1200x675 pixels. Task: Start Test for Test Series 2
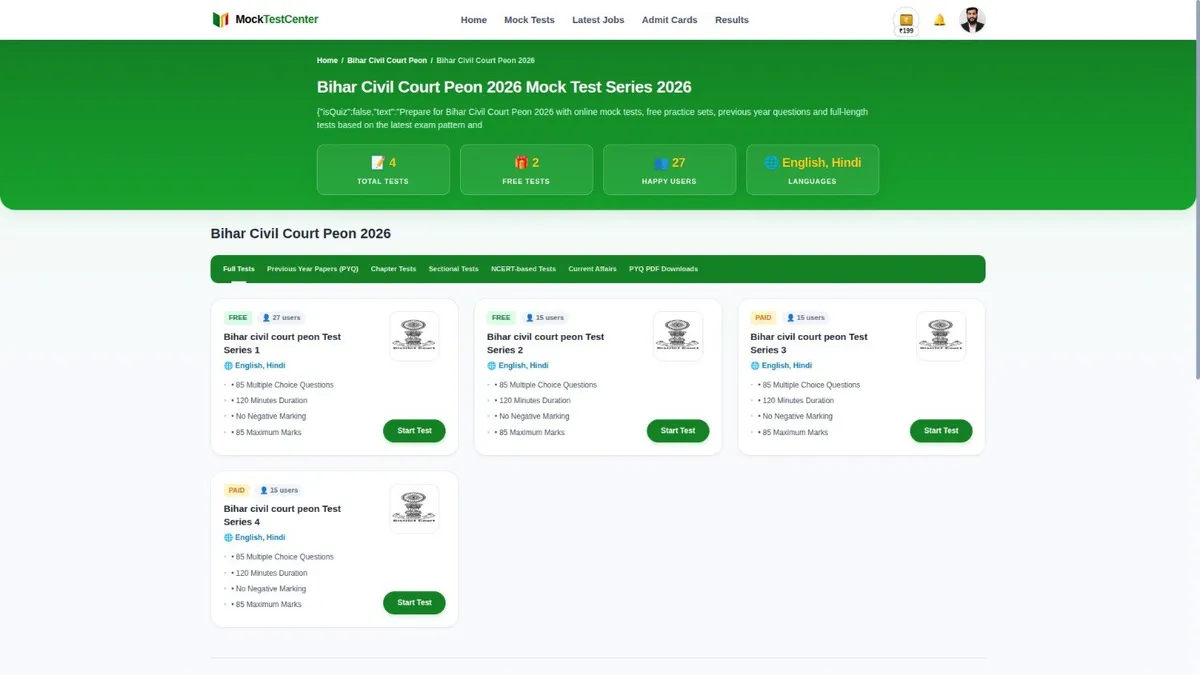pos(678,431)
